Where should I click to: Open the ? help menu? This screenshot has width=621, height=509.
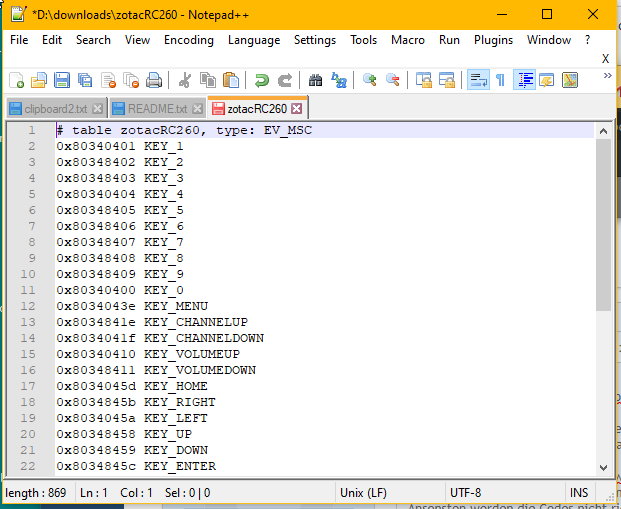(587, 40)
